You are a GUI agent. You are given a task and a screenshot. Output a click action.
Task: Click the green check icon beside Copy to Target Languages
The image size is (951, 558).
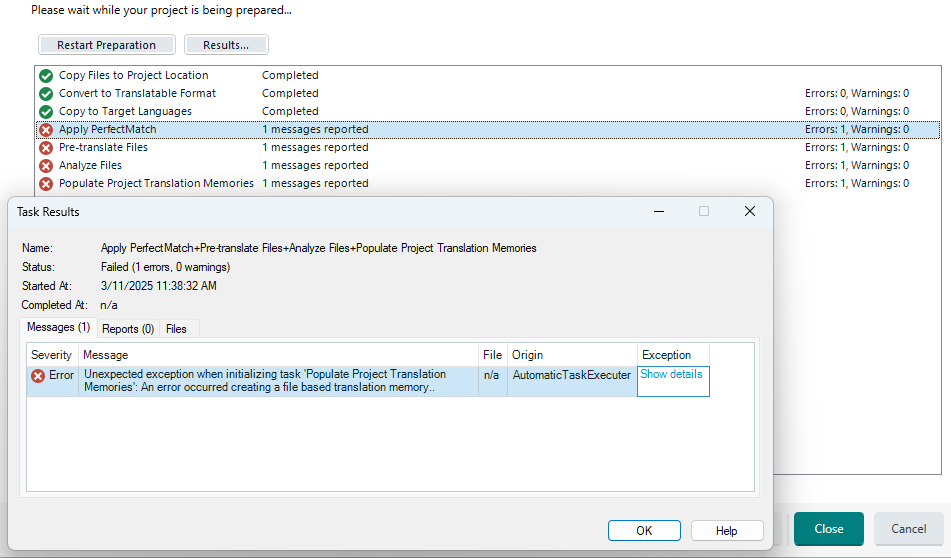[46, 112]
